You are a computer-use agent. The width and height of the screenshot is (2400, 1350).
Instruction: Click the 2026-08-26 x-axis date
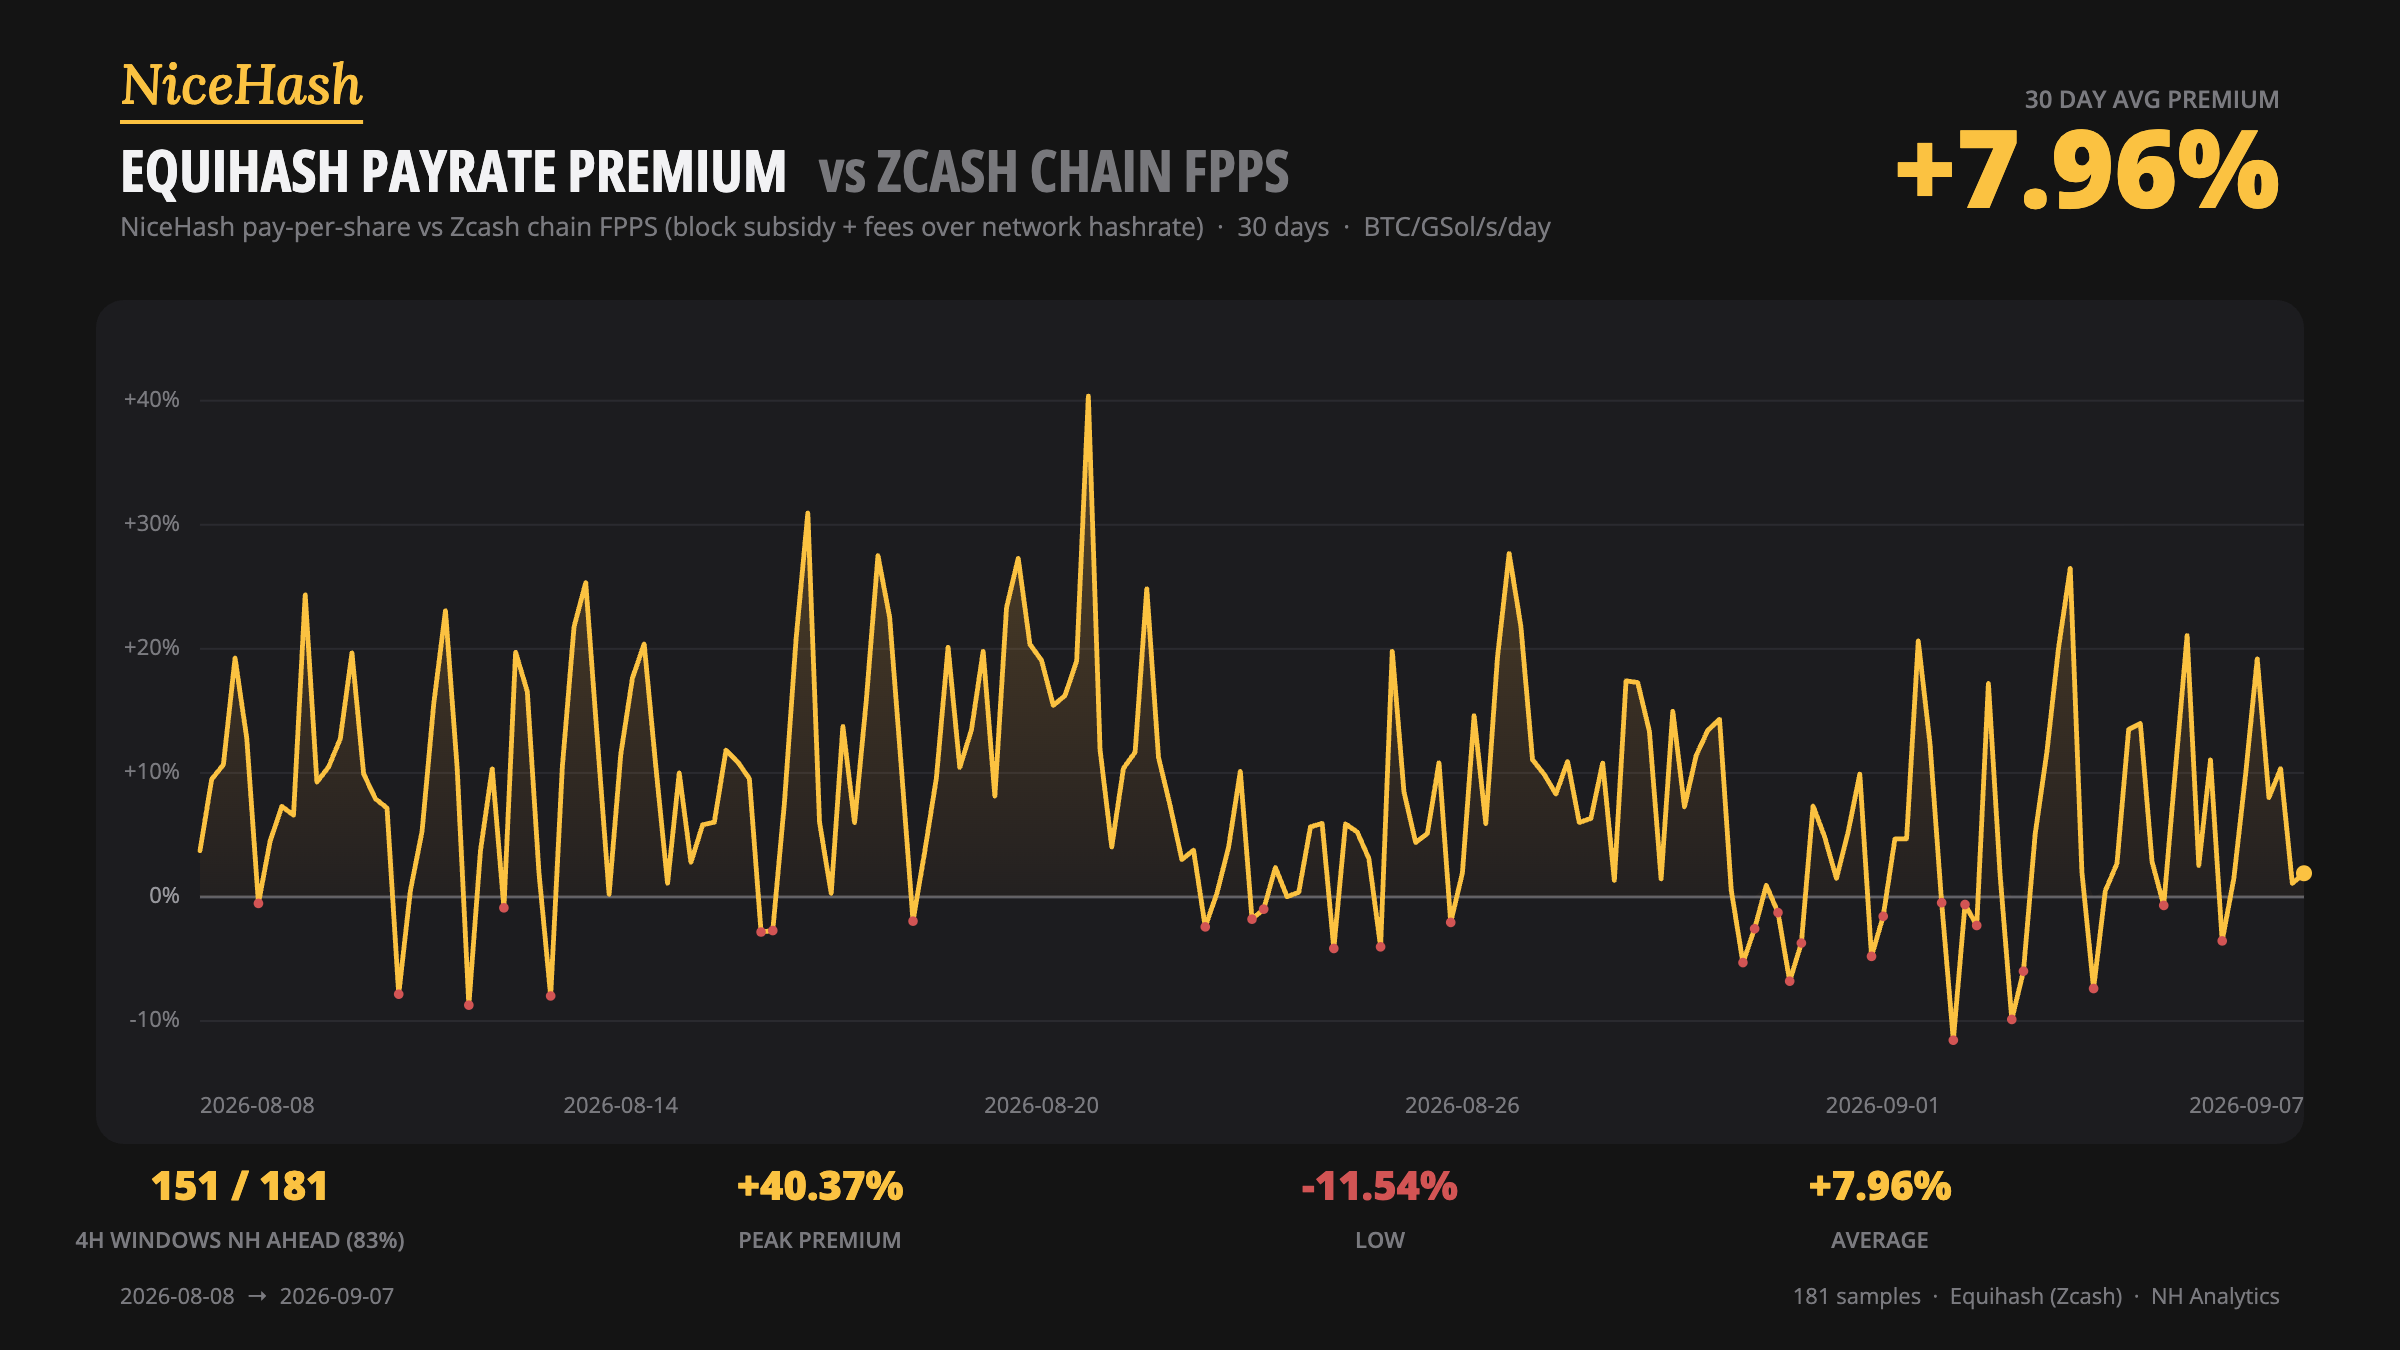coord(1462,1106)
